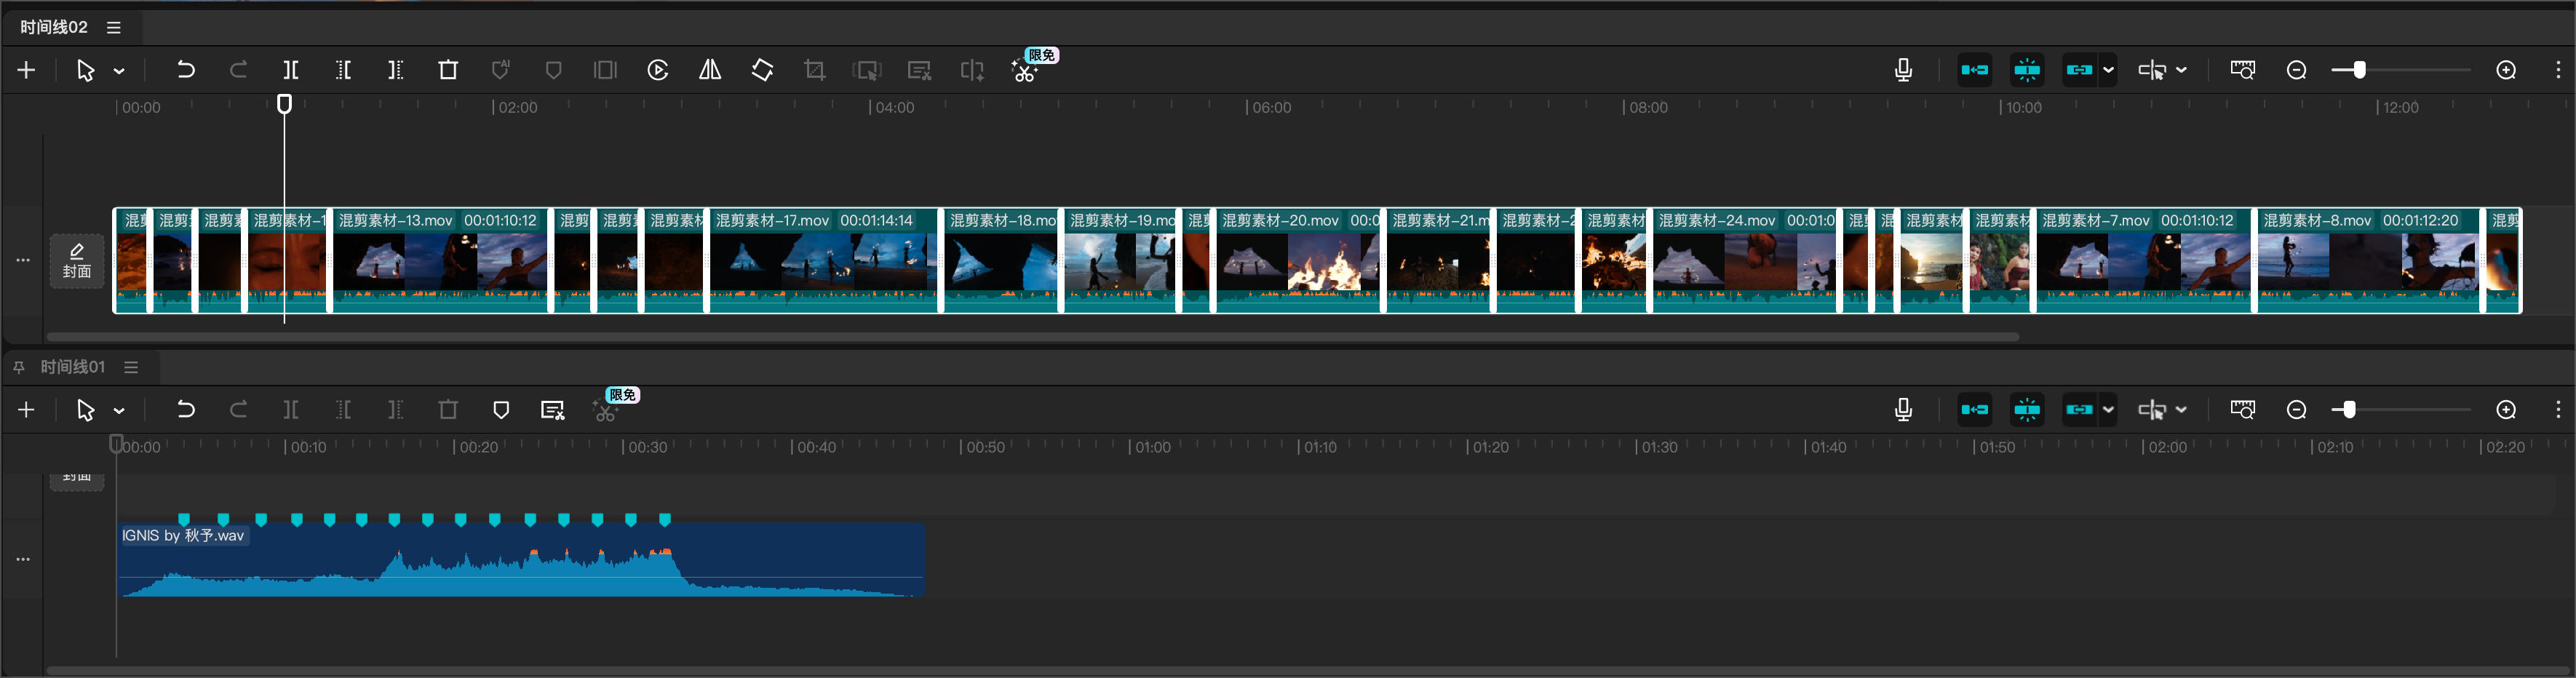This screenshot has width=2576, height=678.
Task: Toggle auto snapping in 时间线01
Action: coord(2027,410)
